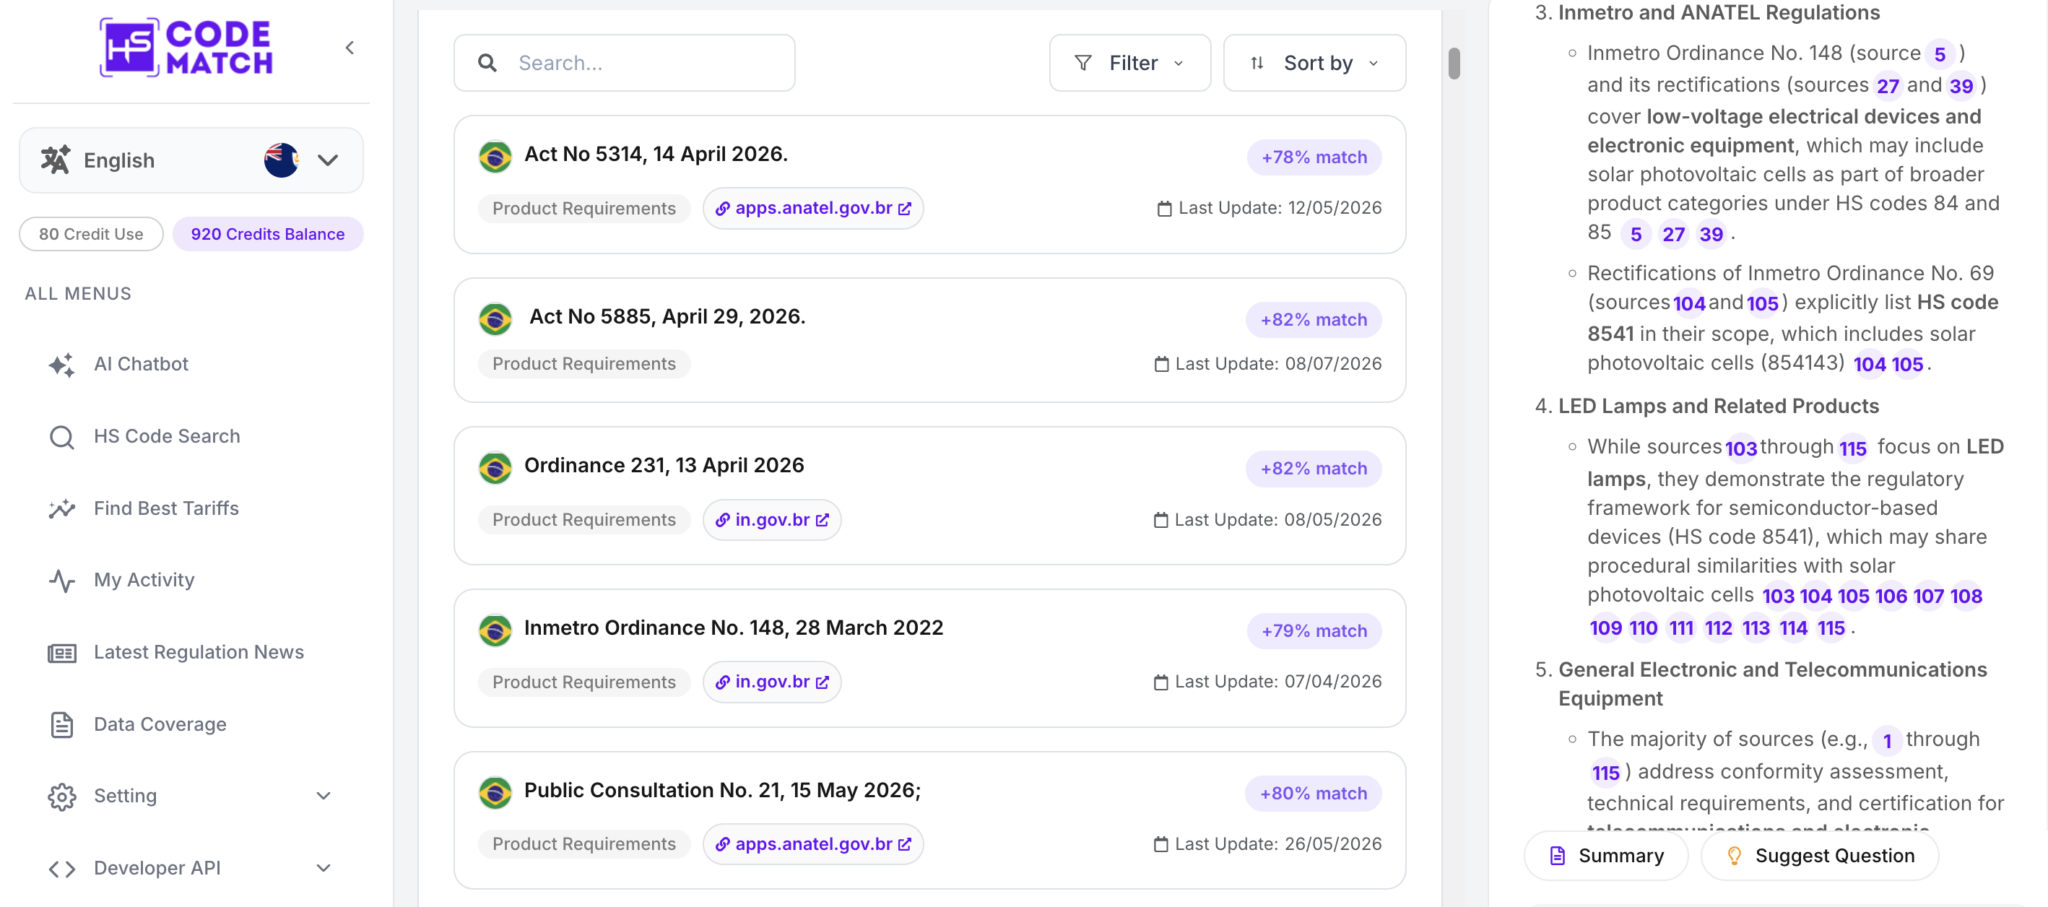Image resolution: width=2048 pixels, height=907 pixels.
Task: Open the Filter dropdown
Action: coord(1130,63)
